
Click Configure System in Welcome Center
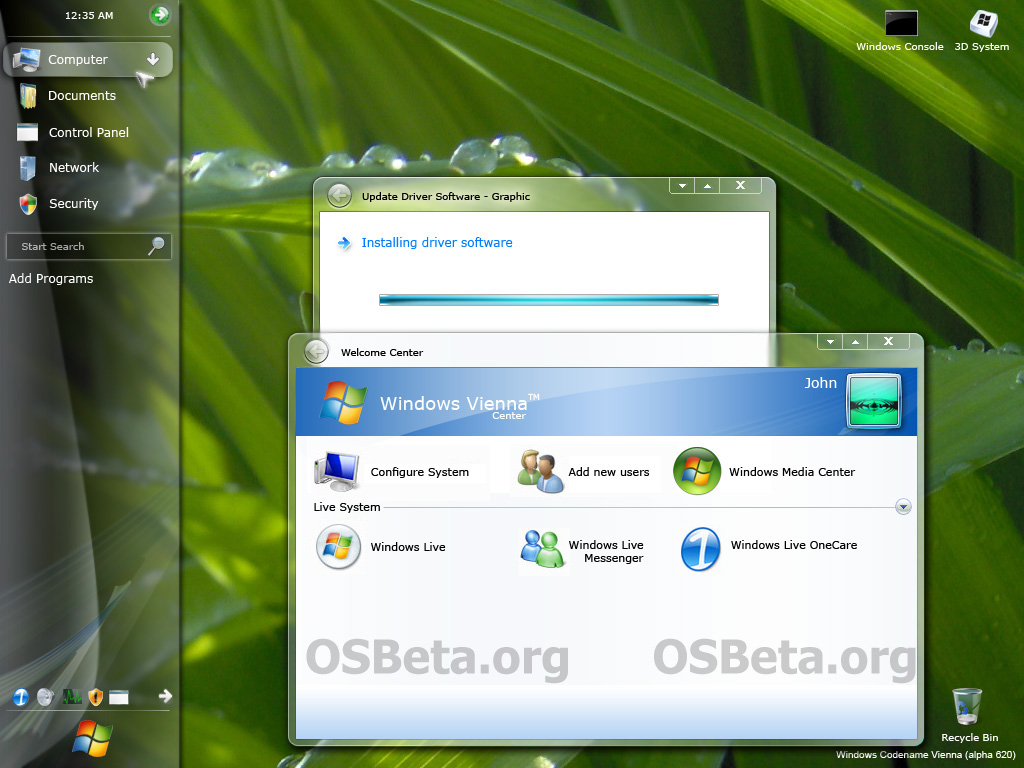419,472
